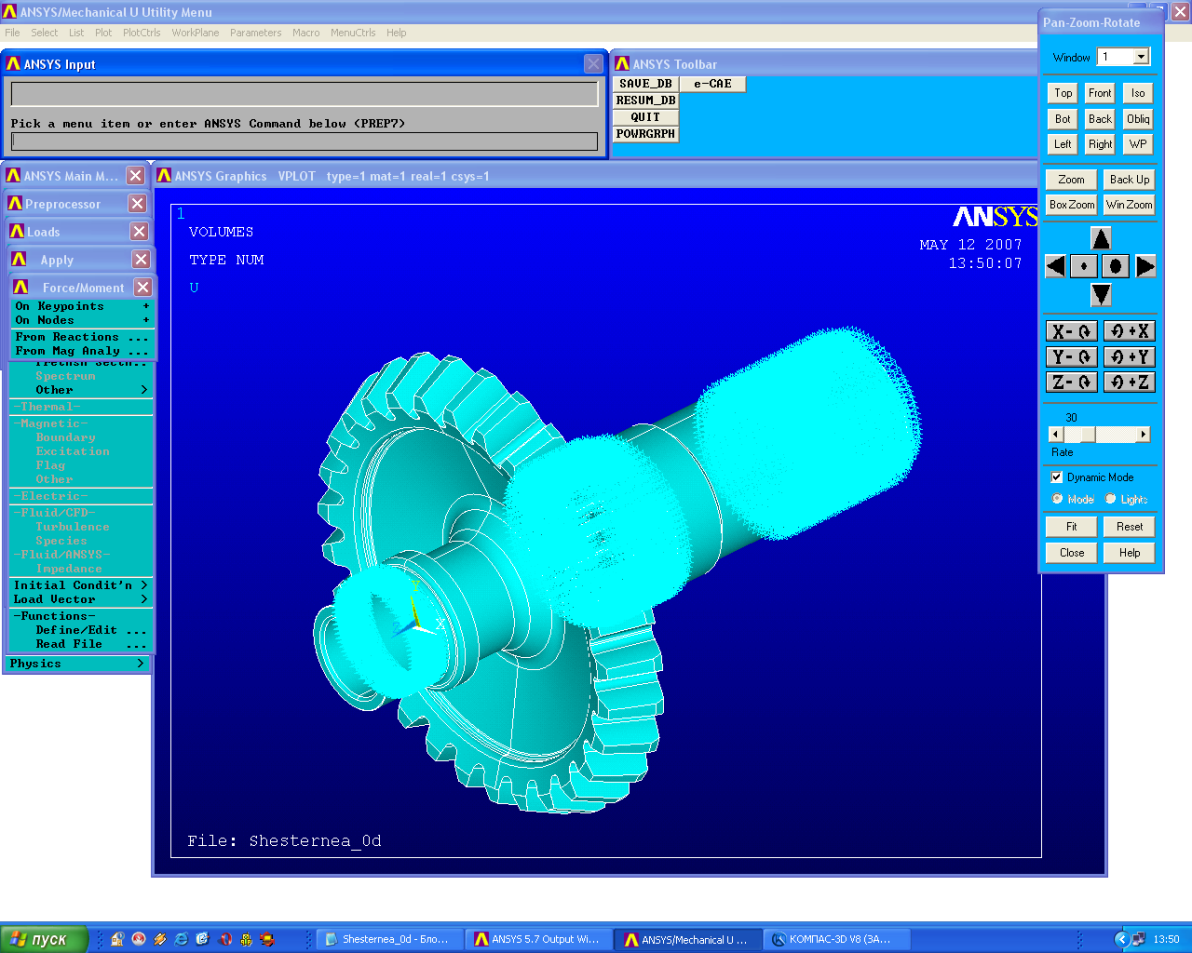Expand Load Vector submenu
The image size is (1192, 953).
coord(80,600)
